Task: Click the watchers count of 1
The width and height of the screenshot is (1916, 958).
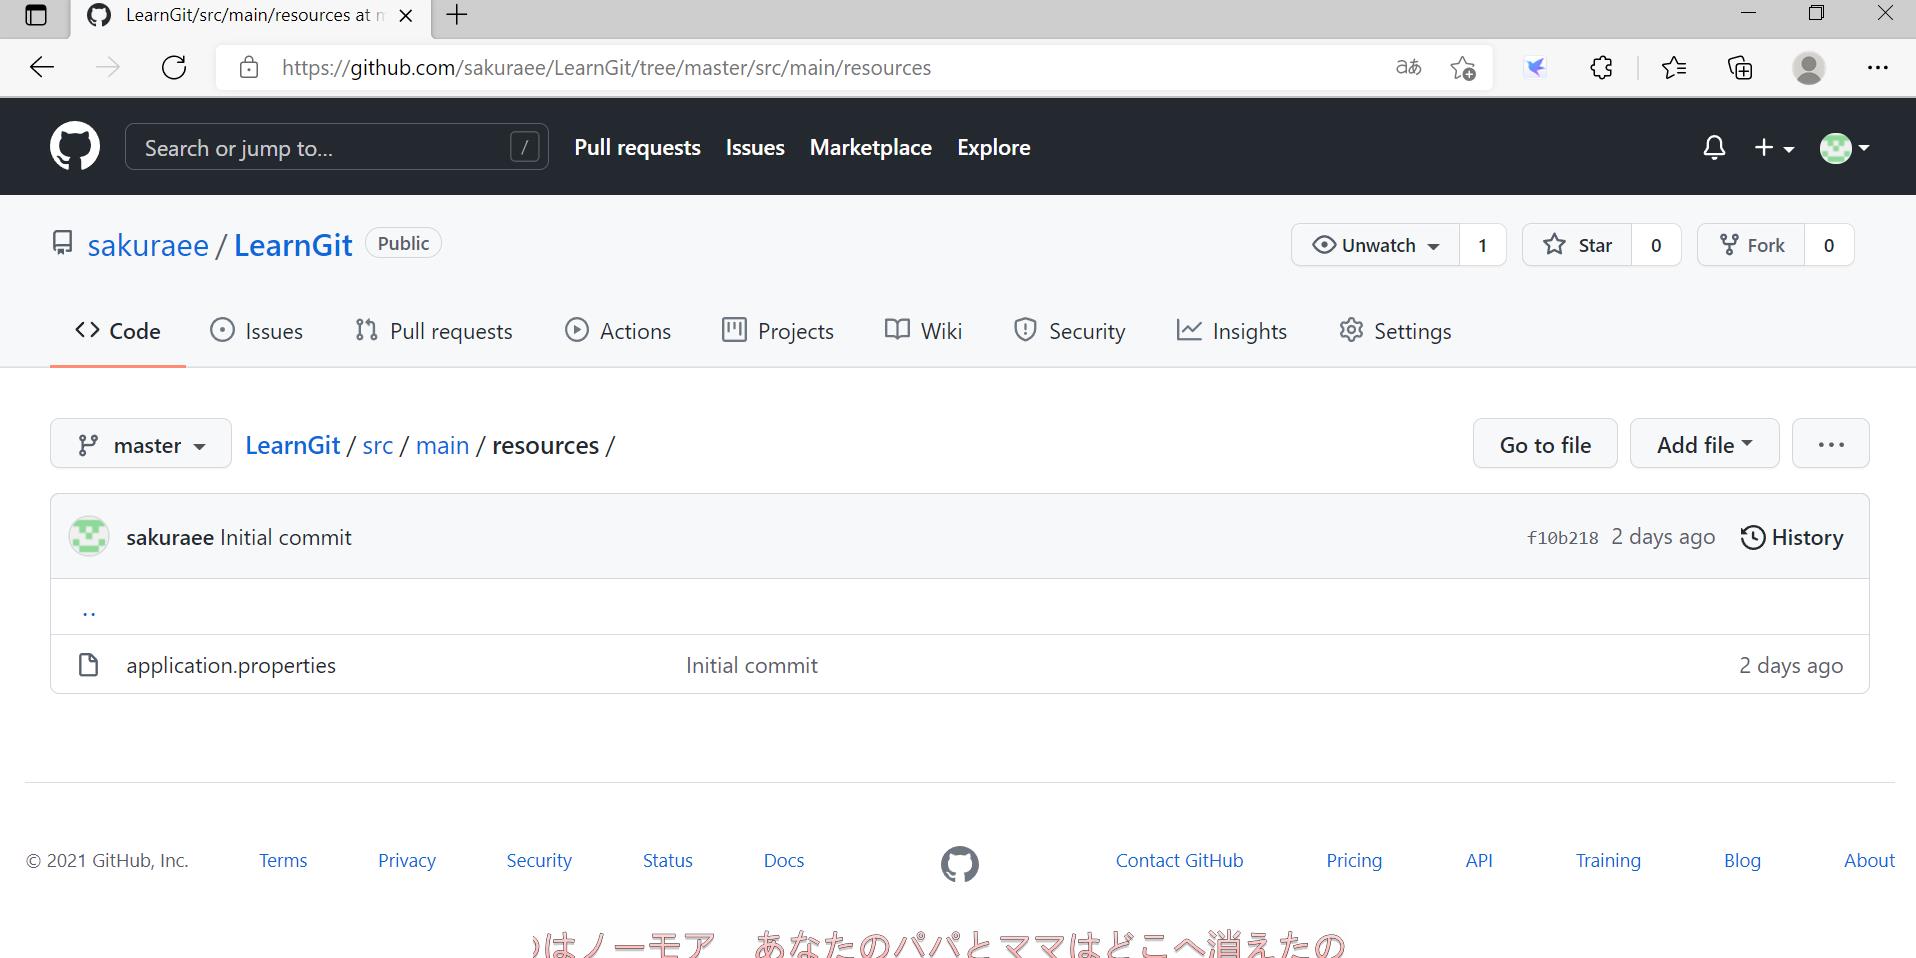Action: click(x=1482, y=245)
